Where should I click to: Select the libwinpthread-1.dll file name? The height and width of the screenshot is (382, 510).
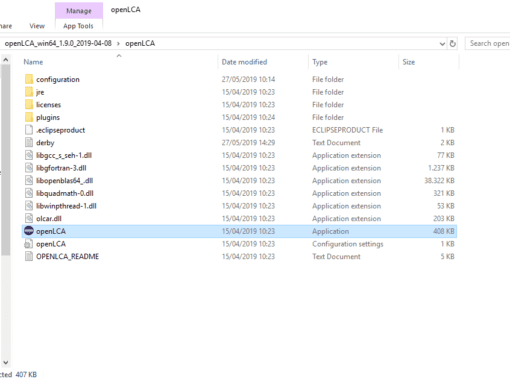pos(66,206)
